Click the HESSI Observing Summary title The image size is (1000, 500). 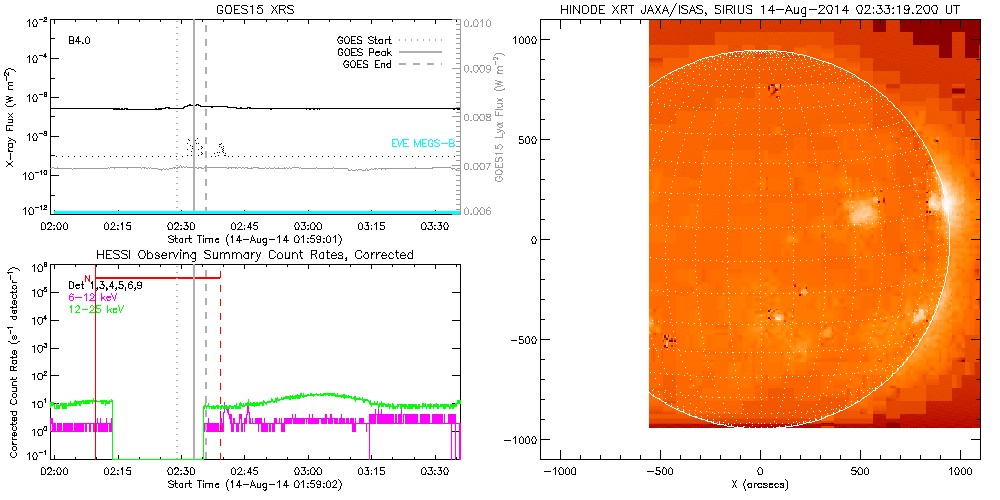click(254, 255)
